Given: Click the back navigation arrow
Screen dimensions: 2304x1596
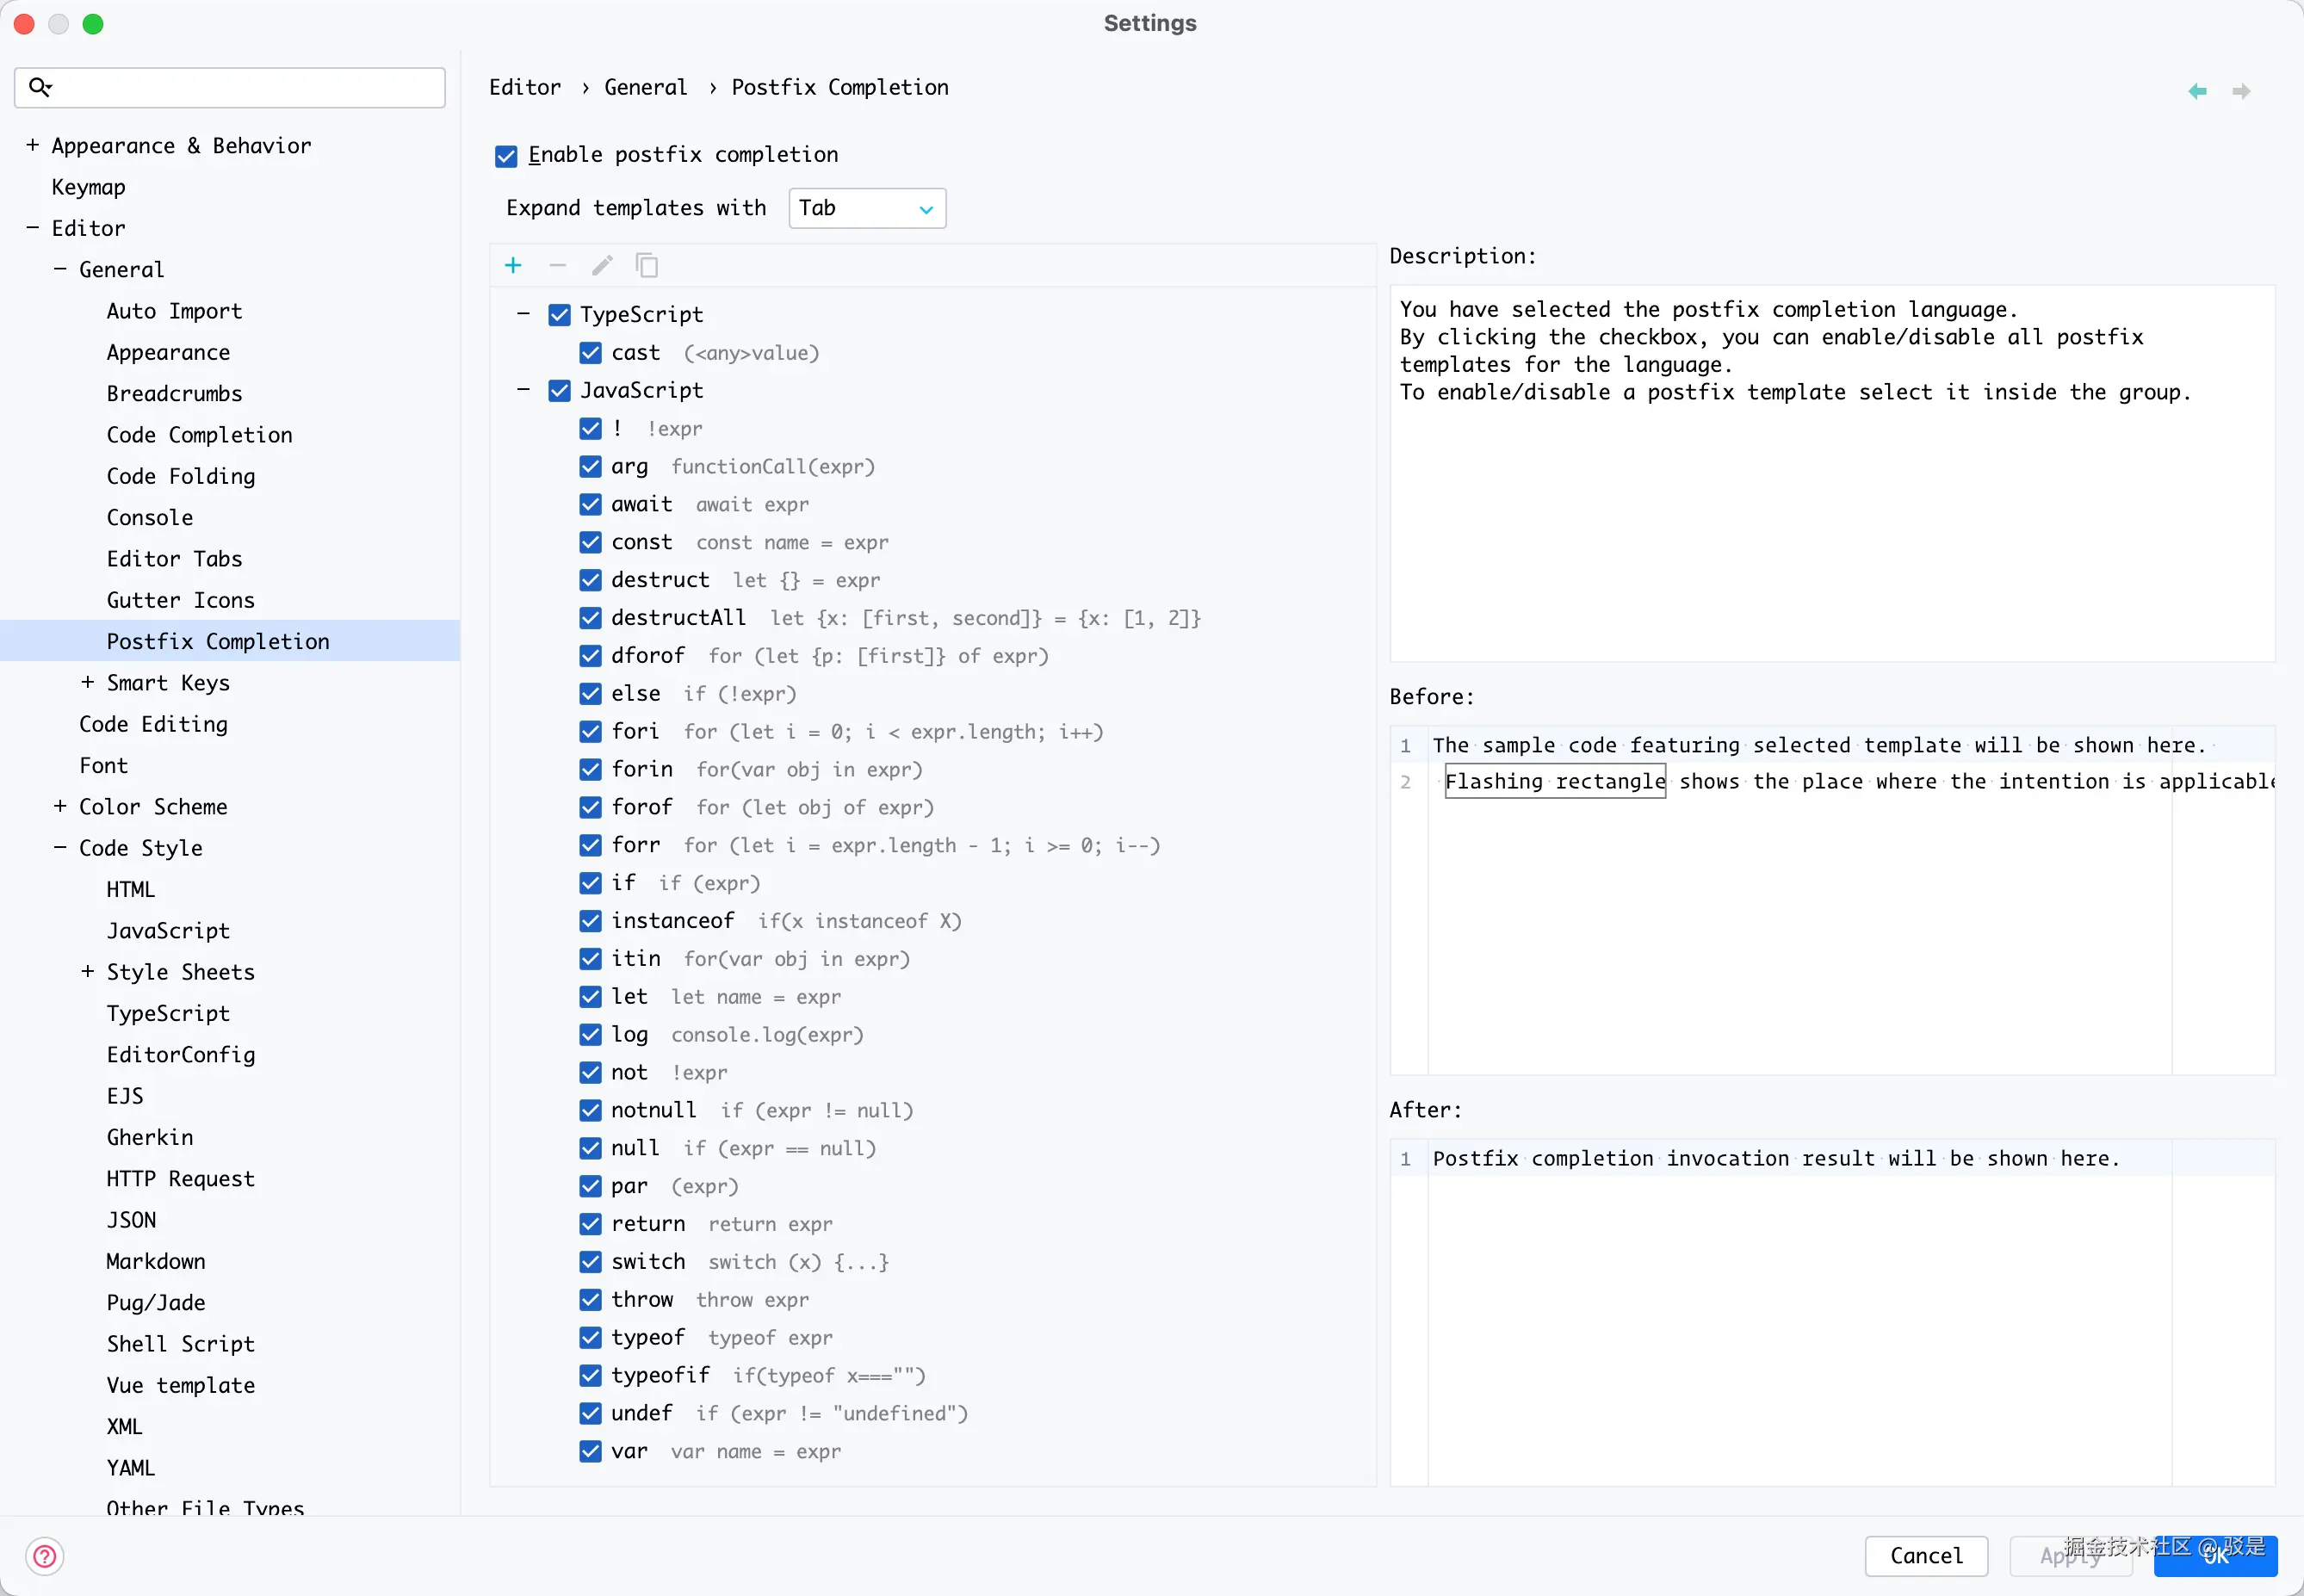Looking at the screenshot, I should [x=2197, y=91].
